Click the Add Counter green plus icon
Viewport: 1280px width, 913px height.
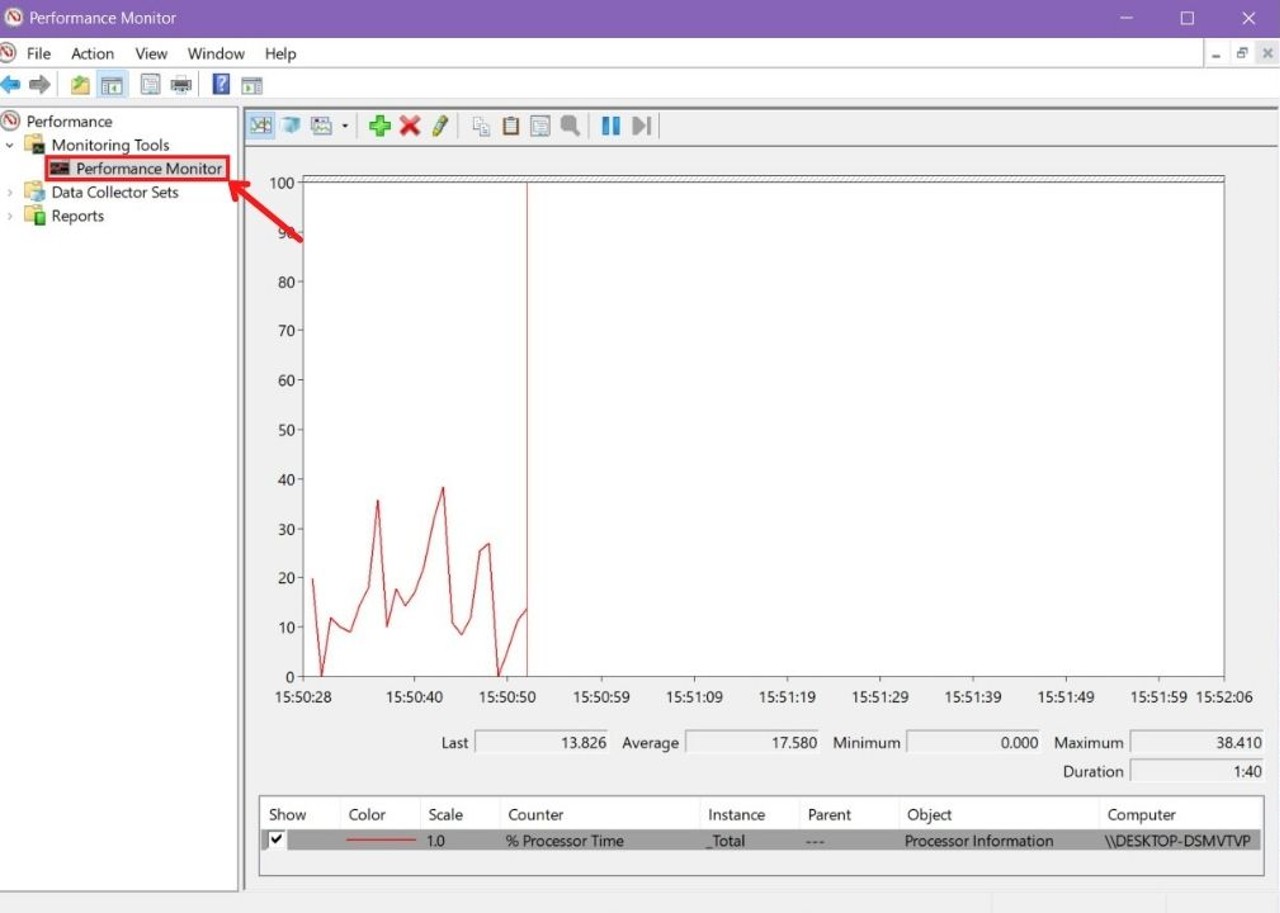380,125
